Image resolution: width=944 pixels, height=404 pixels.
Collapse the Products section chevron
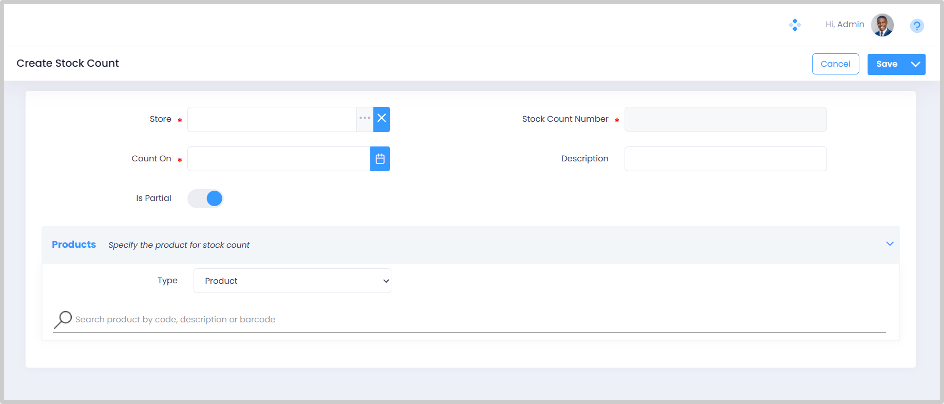tap(890, 244)
